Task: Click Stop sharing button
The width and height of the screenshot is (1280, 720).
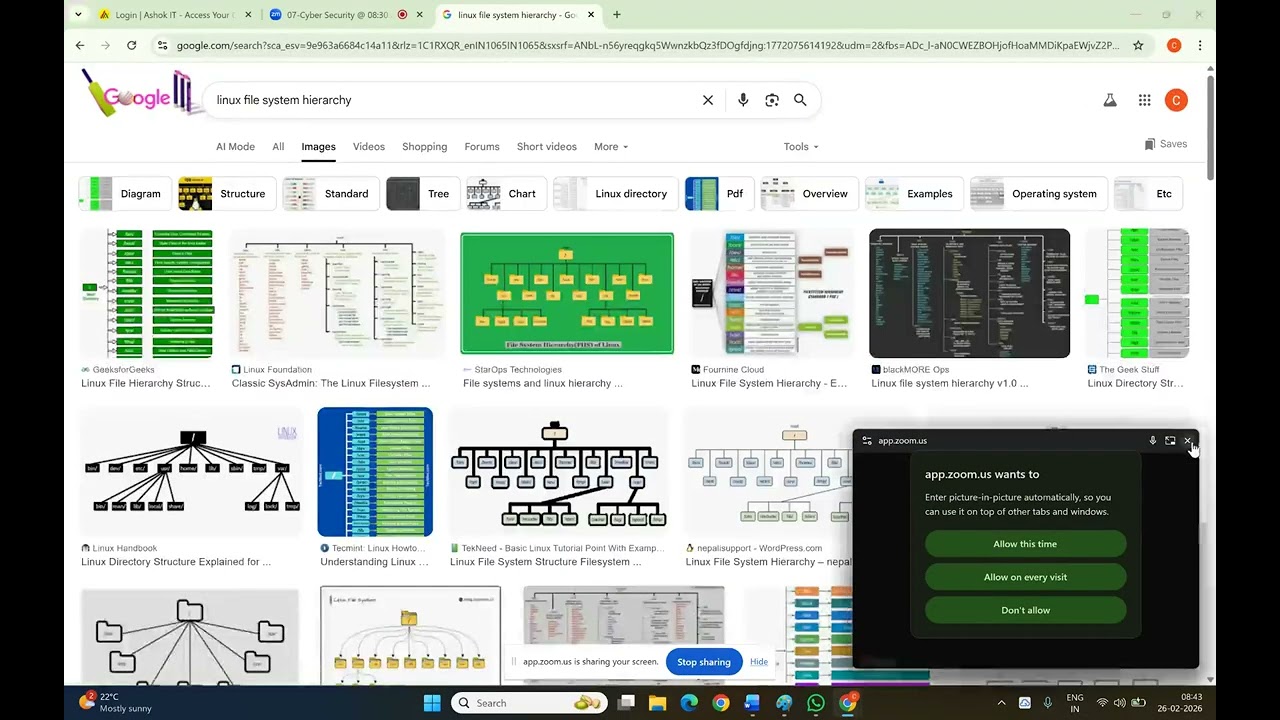Action: [x=704, y=662]
